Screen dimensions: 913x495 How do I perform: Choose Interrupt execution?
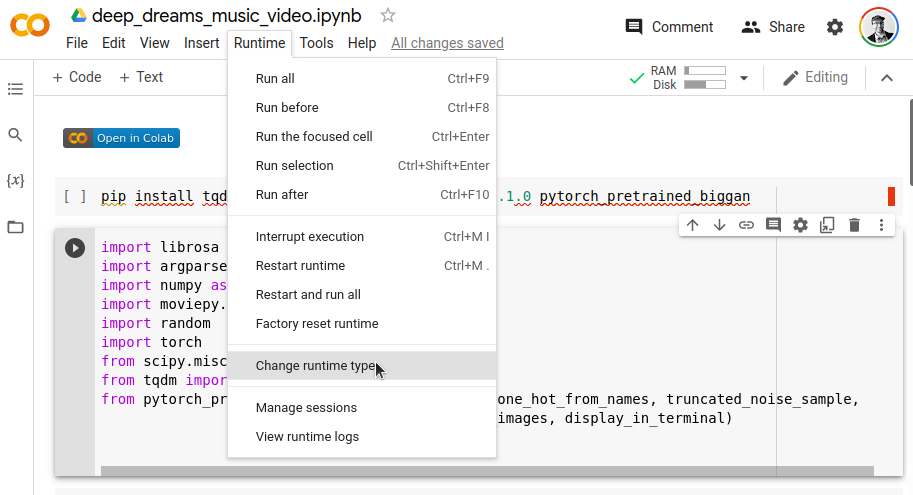[362, 237]
